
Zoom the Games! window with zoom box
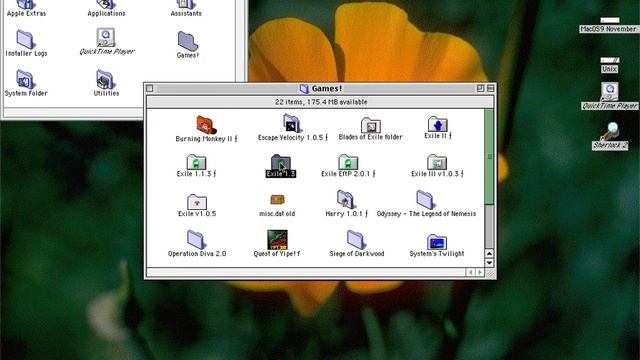click(x=480, y=88)
